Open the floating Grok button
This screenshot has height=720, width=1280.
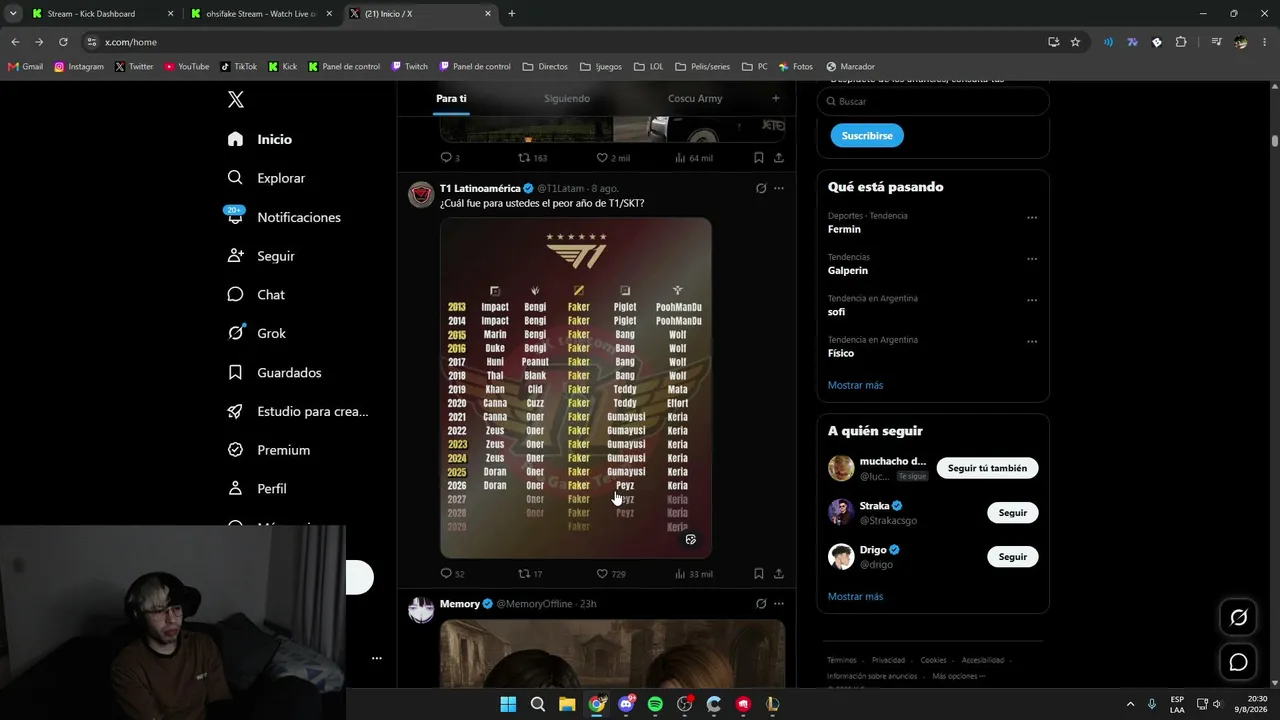coord(1238,618)
